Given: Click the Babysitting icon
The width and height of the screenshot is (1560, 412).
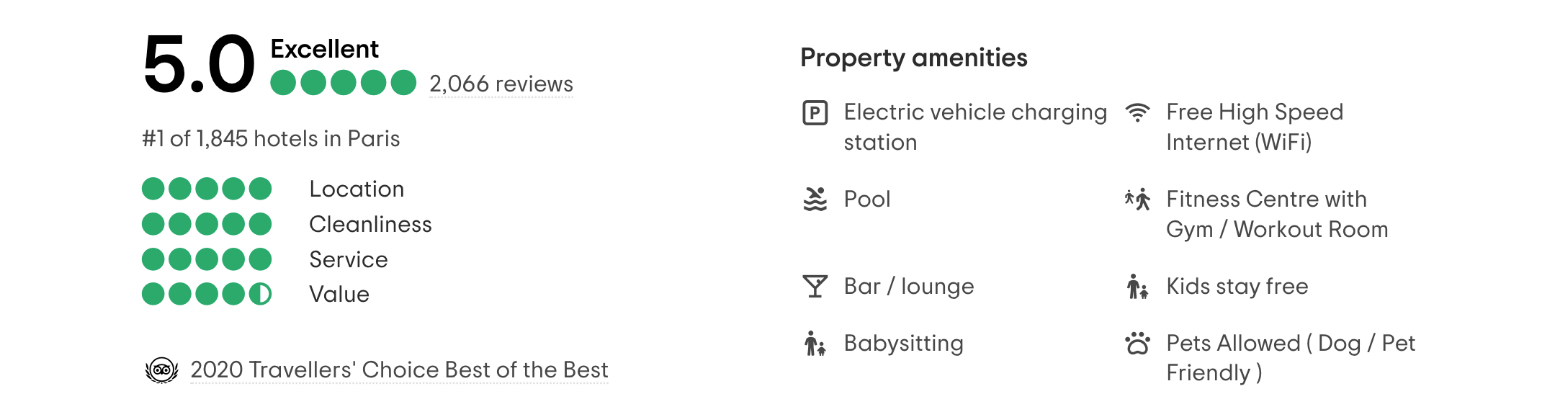Looking at the screenshot, I should point(815,344).
